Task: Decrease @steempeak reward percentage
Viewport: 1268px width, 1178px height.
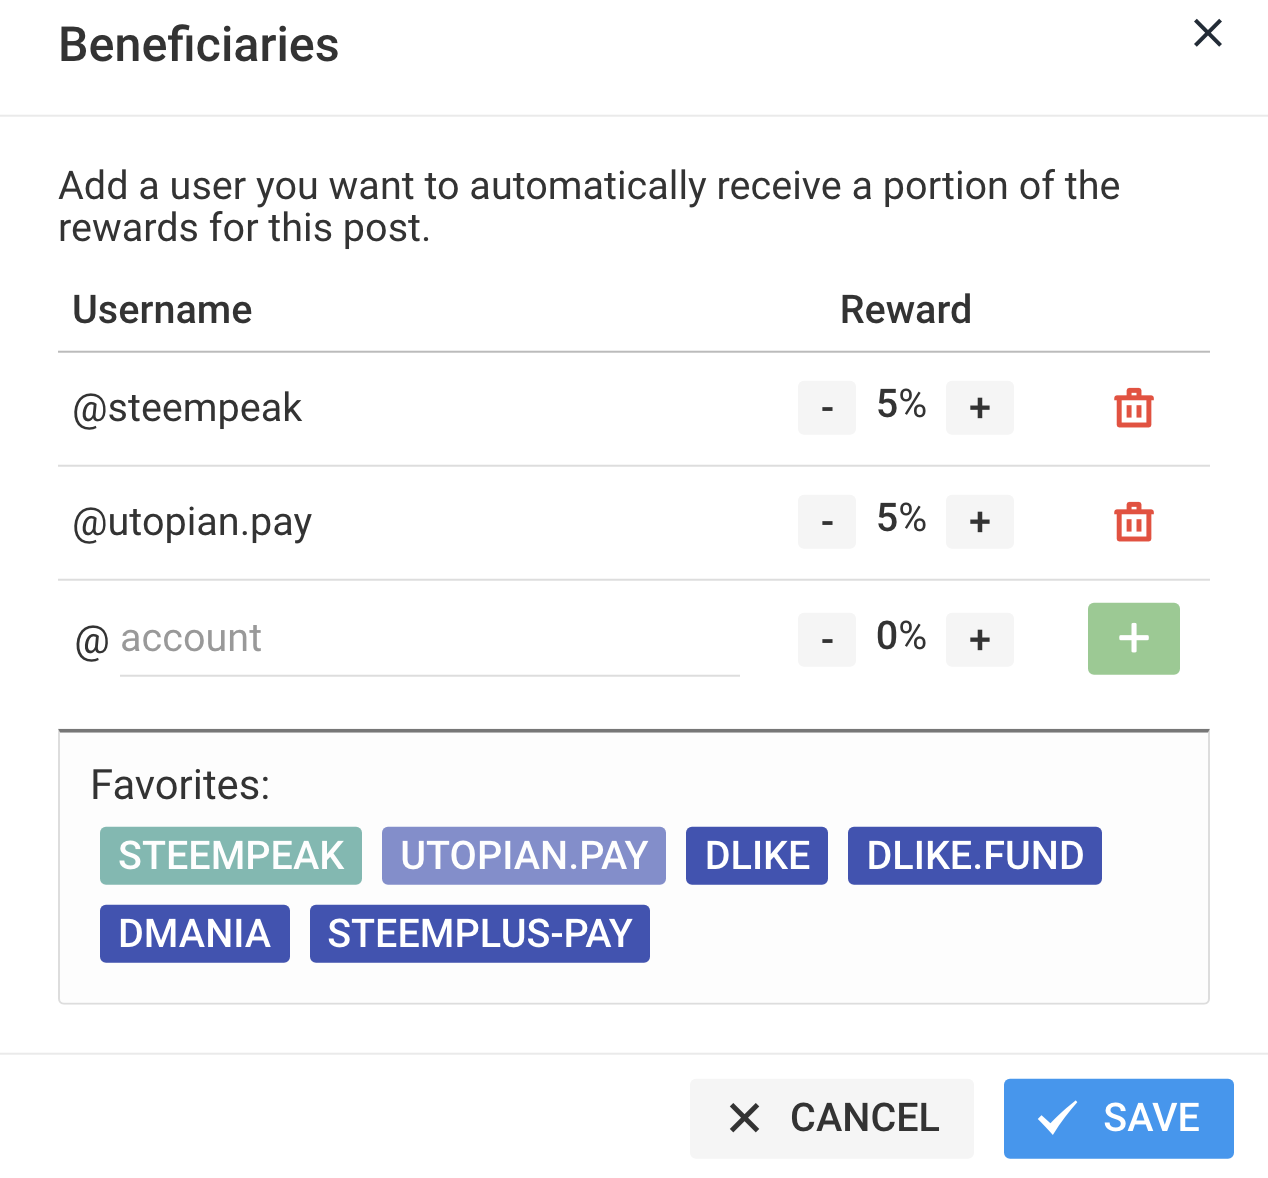Action: [x=827, y=408]
